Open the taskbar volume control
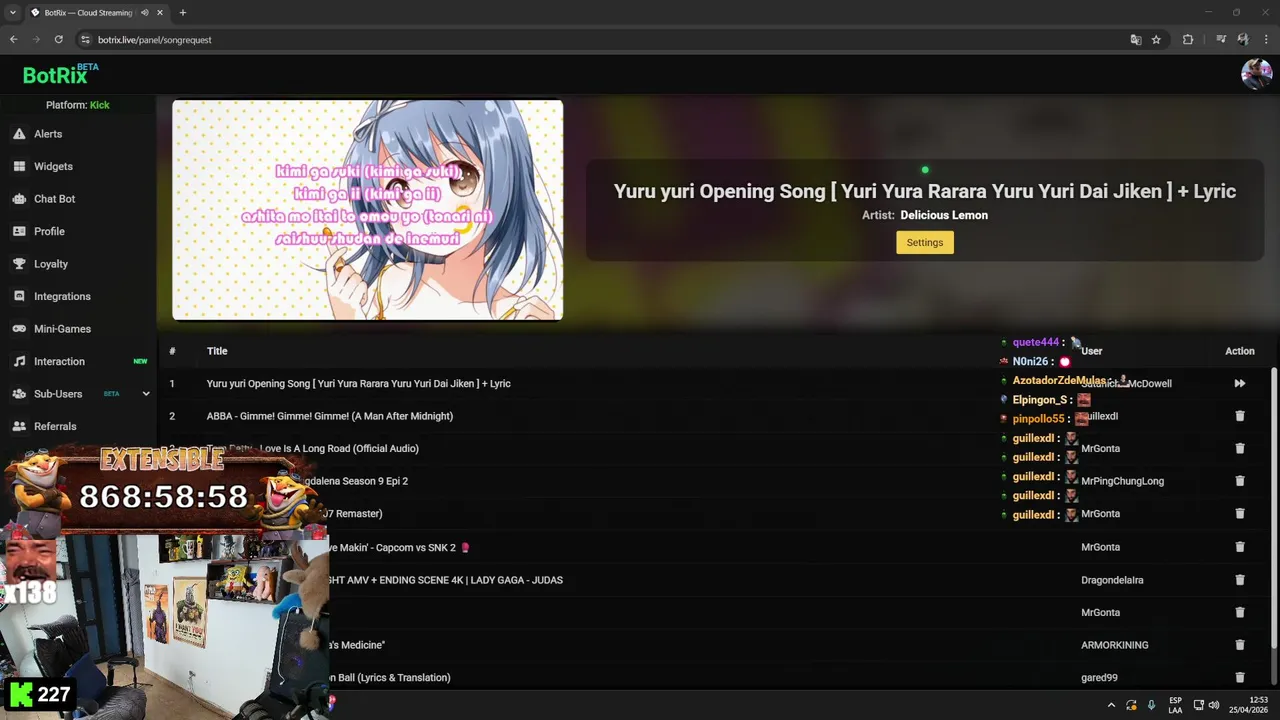Viewport: 1280px width, 720px height. [1214, 705]
